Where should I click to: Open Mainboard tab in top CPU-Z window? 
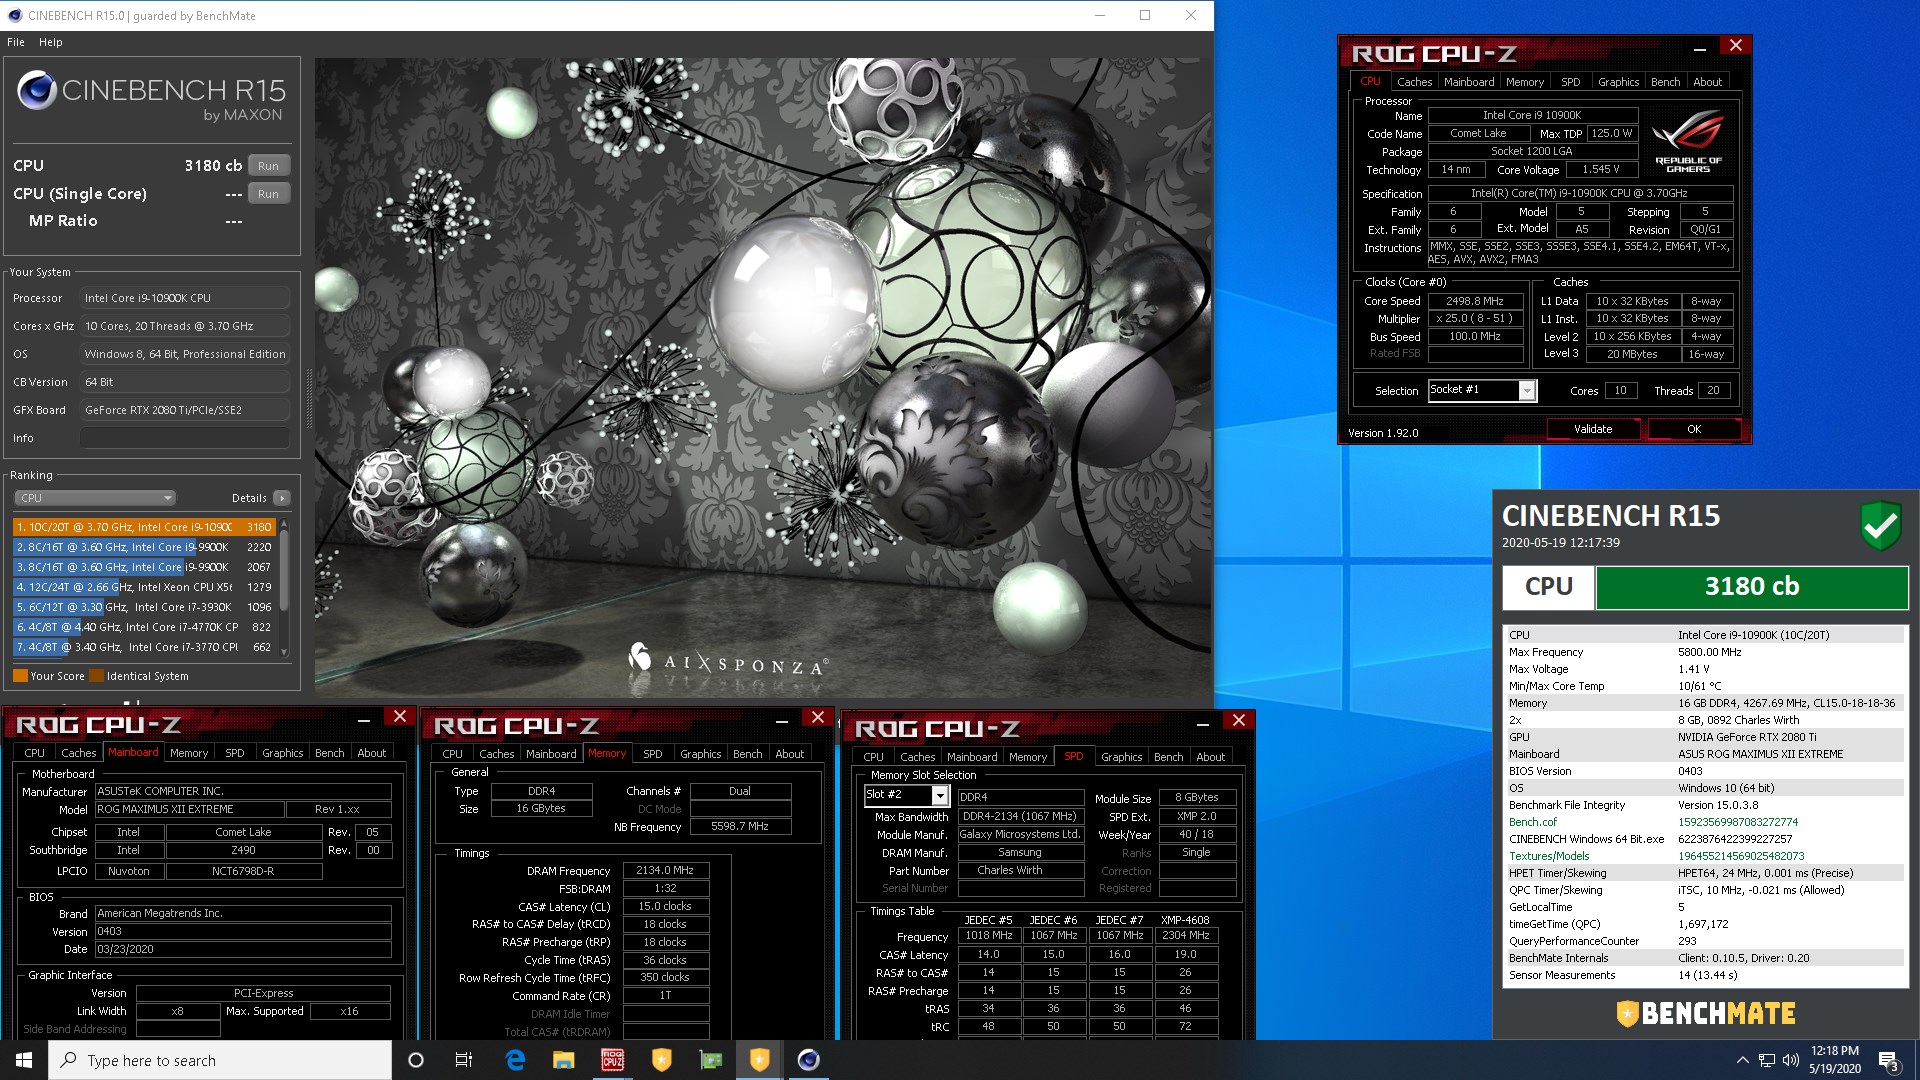(1469, 82)
